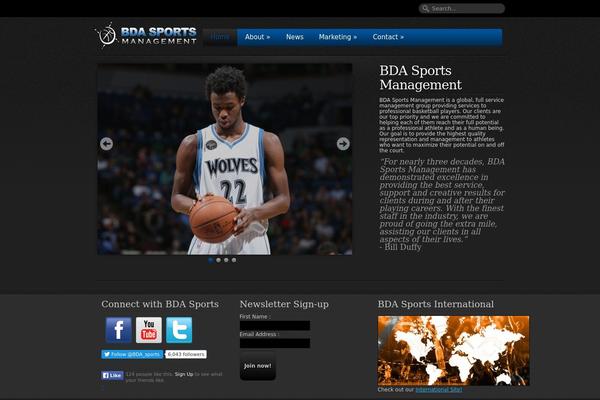
Task: Select the fourth slideshow dot
Action: point(234,260)
